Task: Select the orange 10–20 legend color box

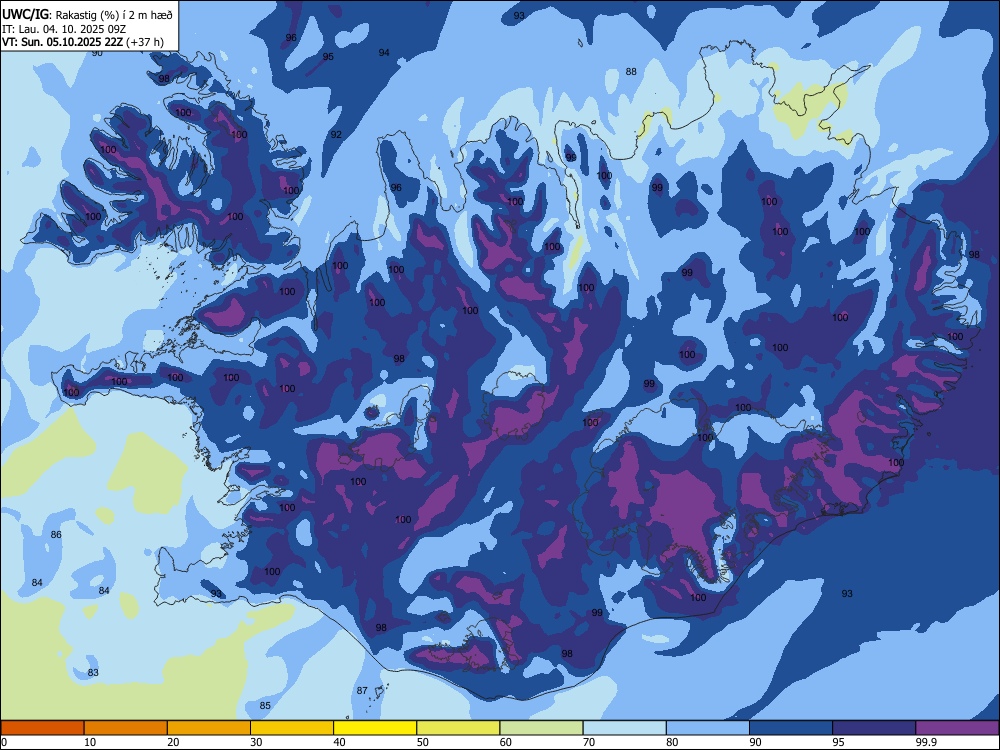Action: [126, 728]
